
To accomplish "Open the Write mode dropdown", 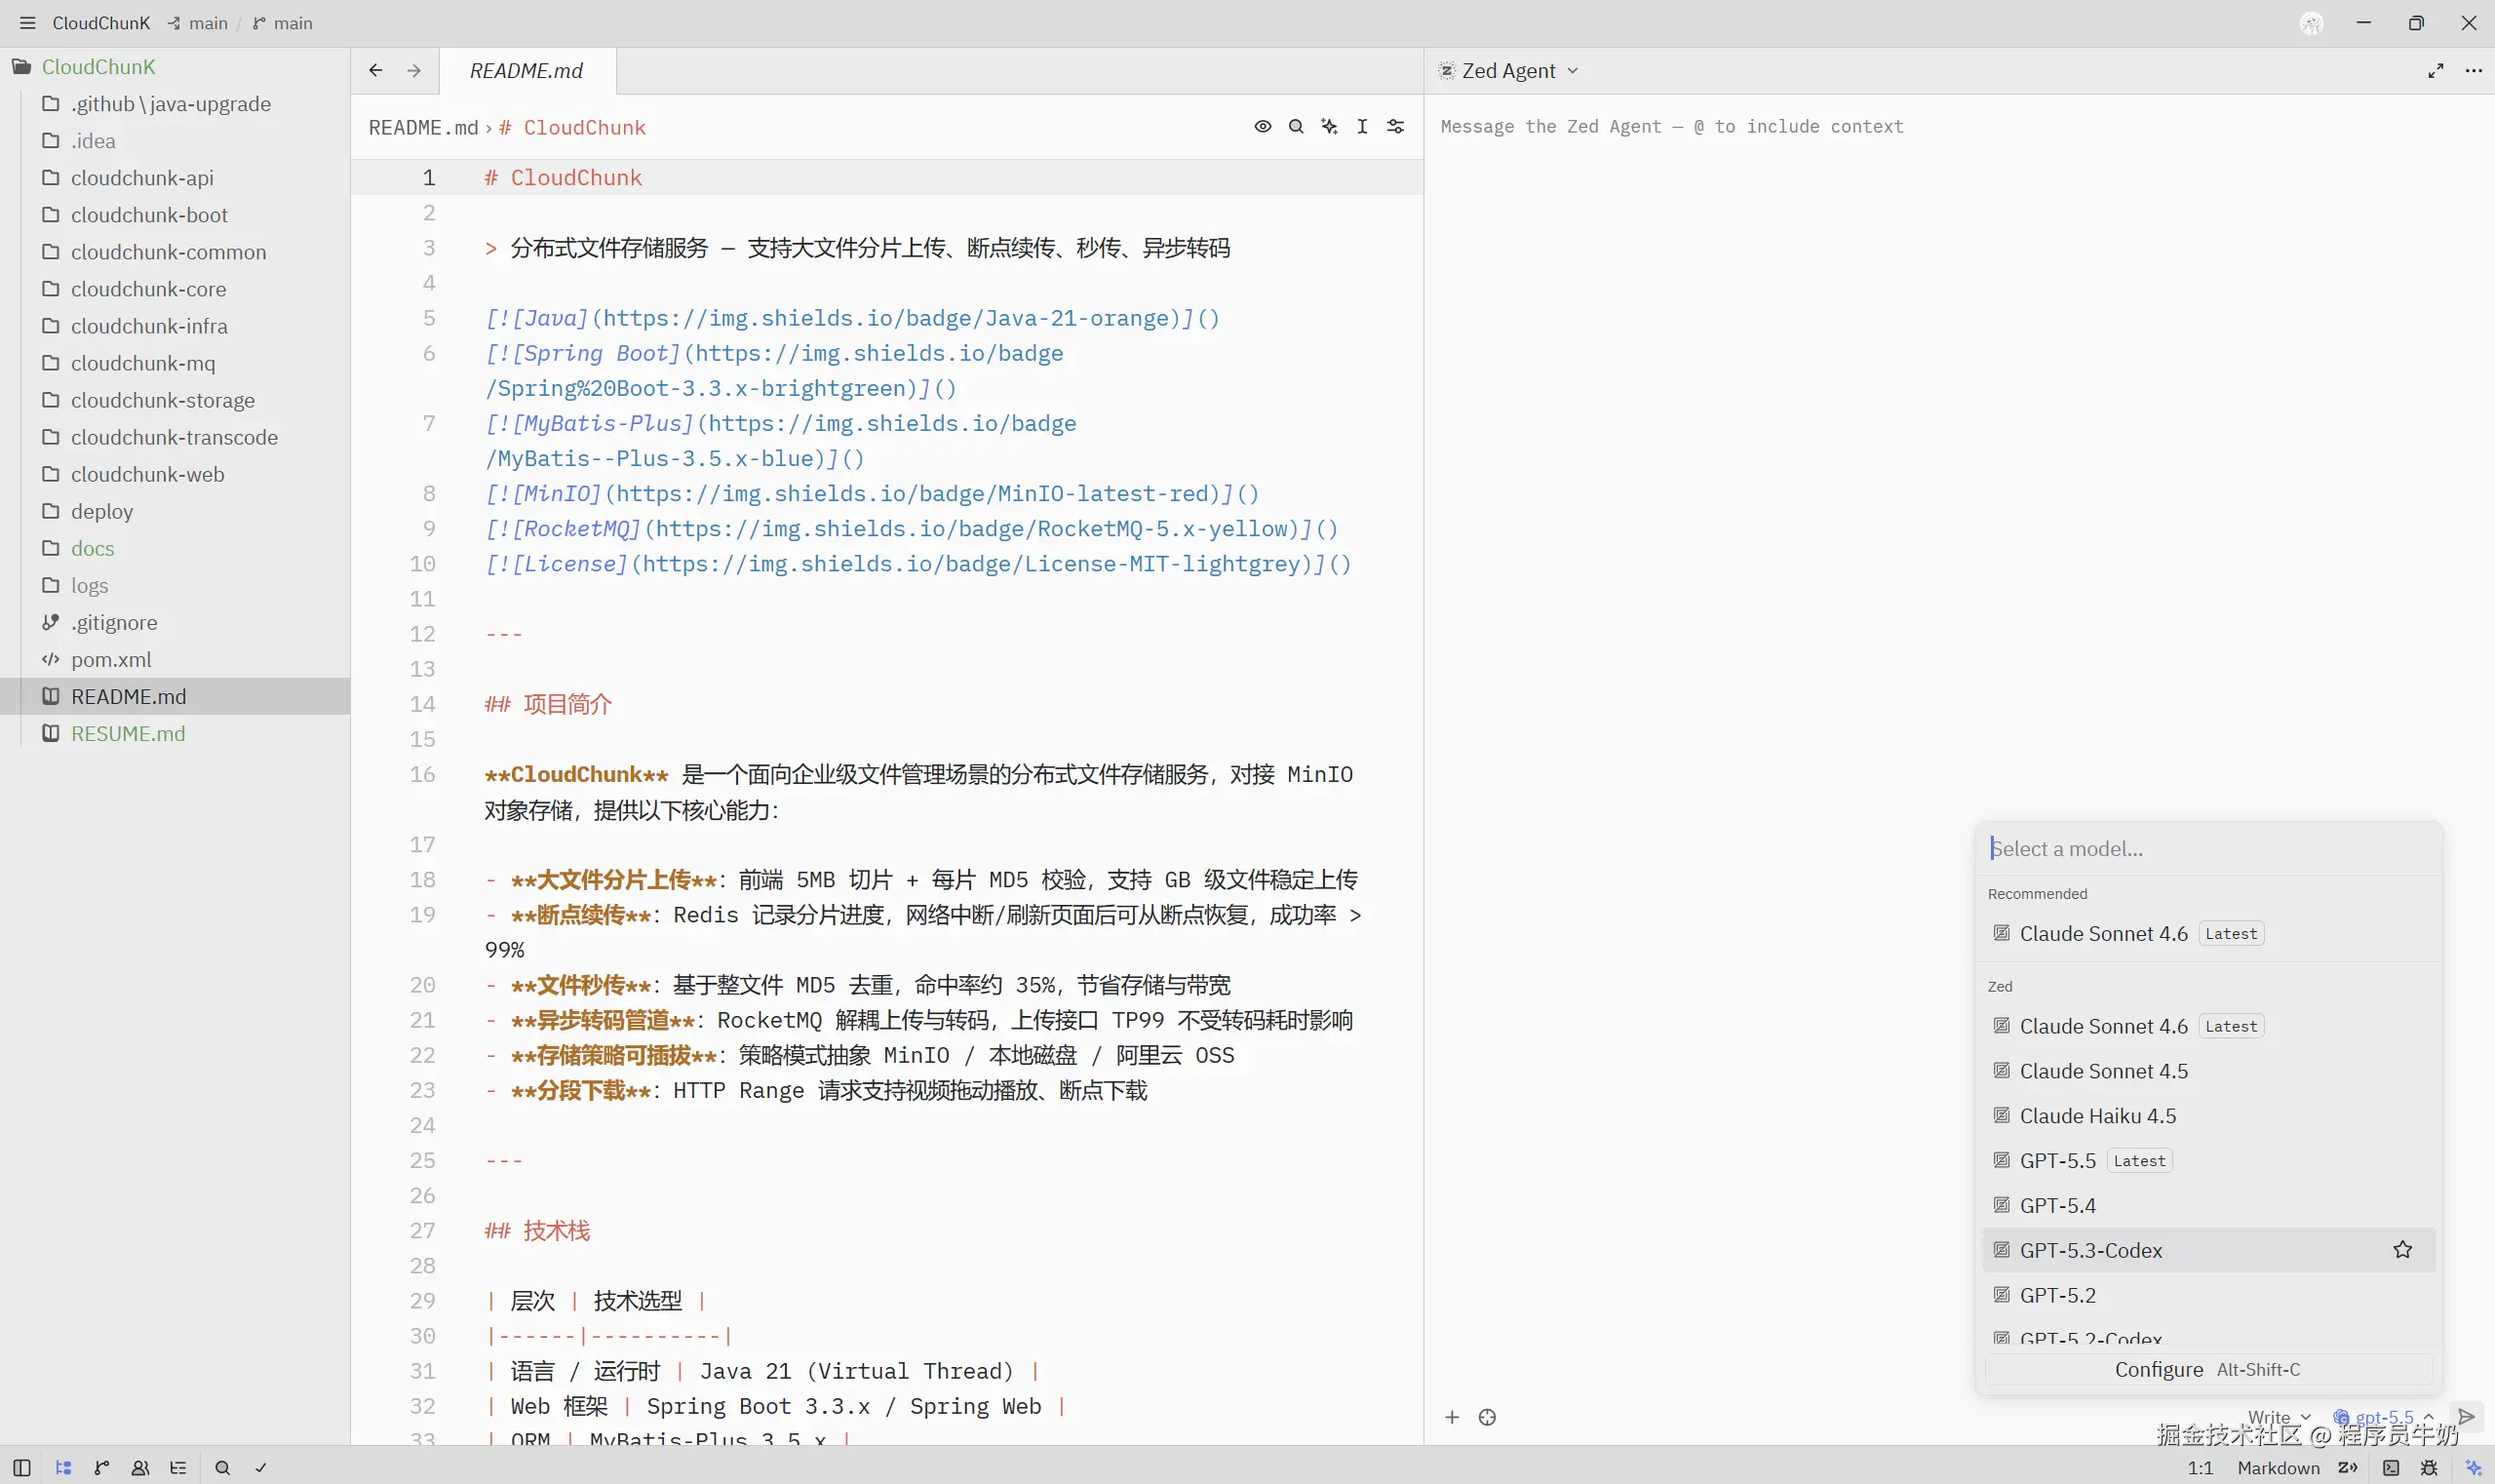I will coord(2279,1417).
